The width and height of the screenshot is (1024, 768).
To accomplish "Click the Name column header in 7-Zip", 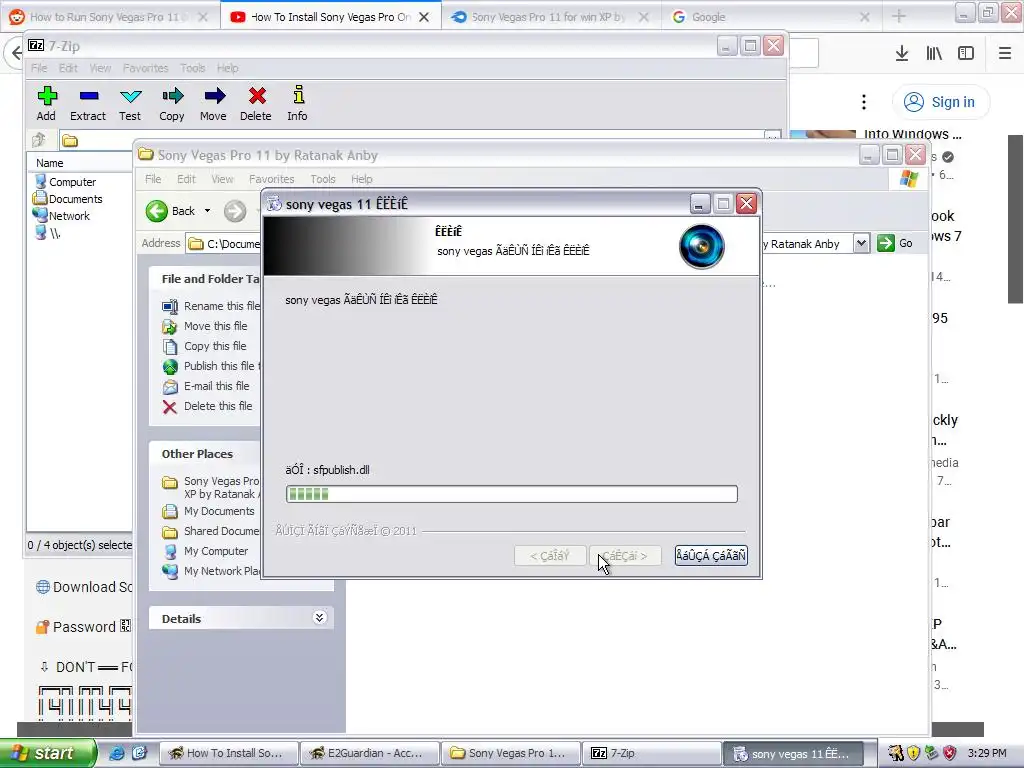I will (50, 163).
